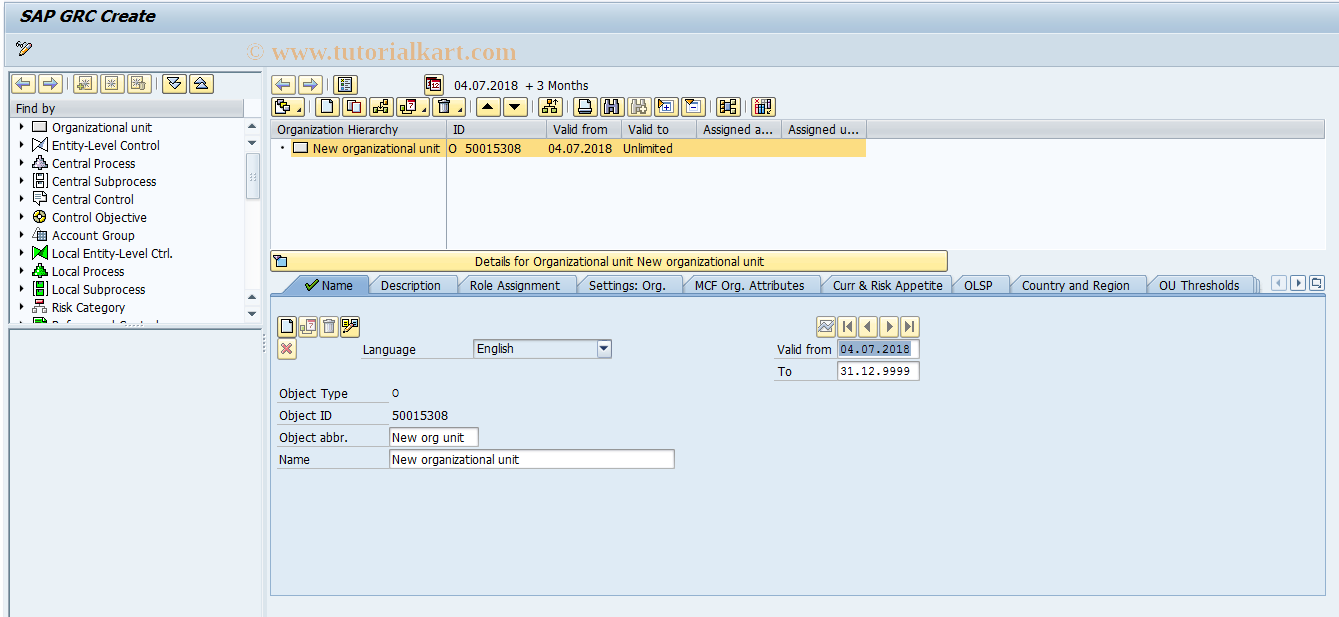Click the Name field with New organizational unit
The image size is (1339, 617).
click(x=532, y=459)
